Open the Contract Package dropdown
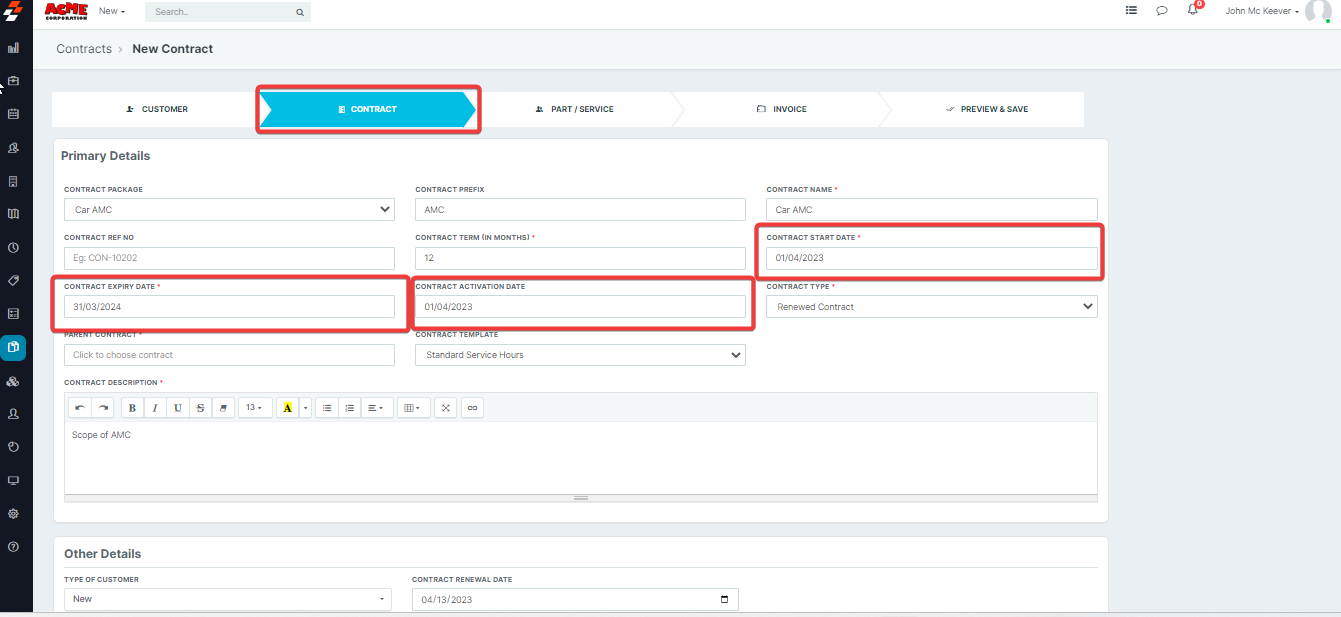The width and height of the screenshot is (1341, 617). (229, 210)
